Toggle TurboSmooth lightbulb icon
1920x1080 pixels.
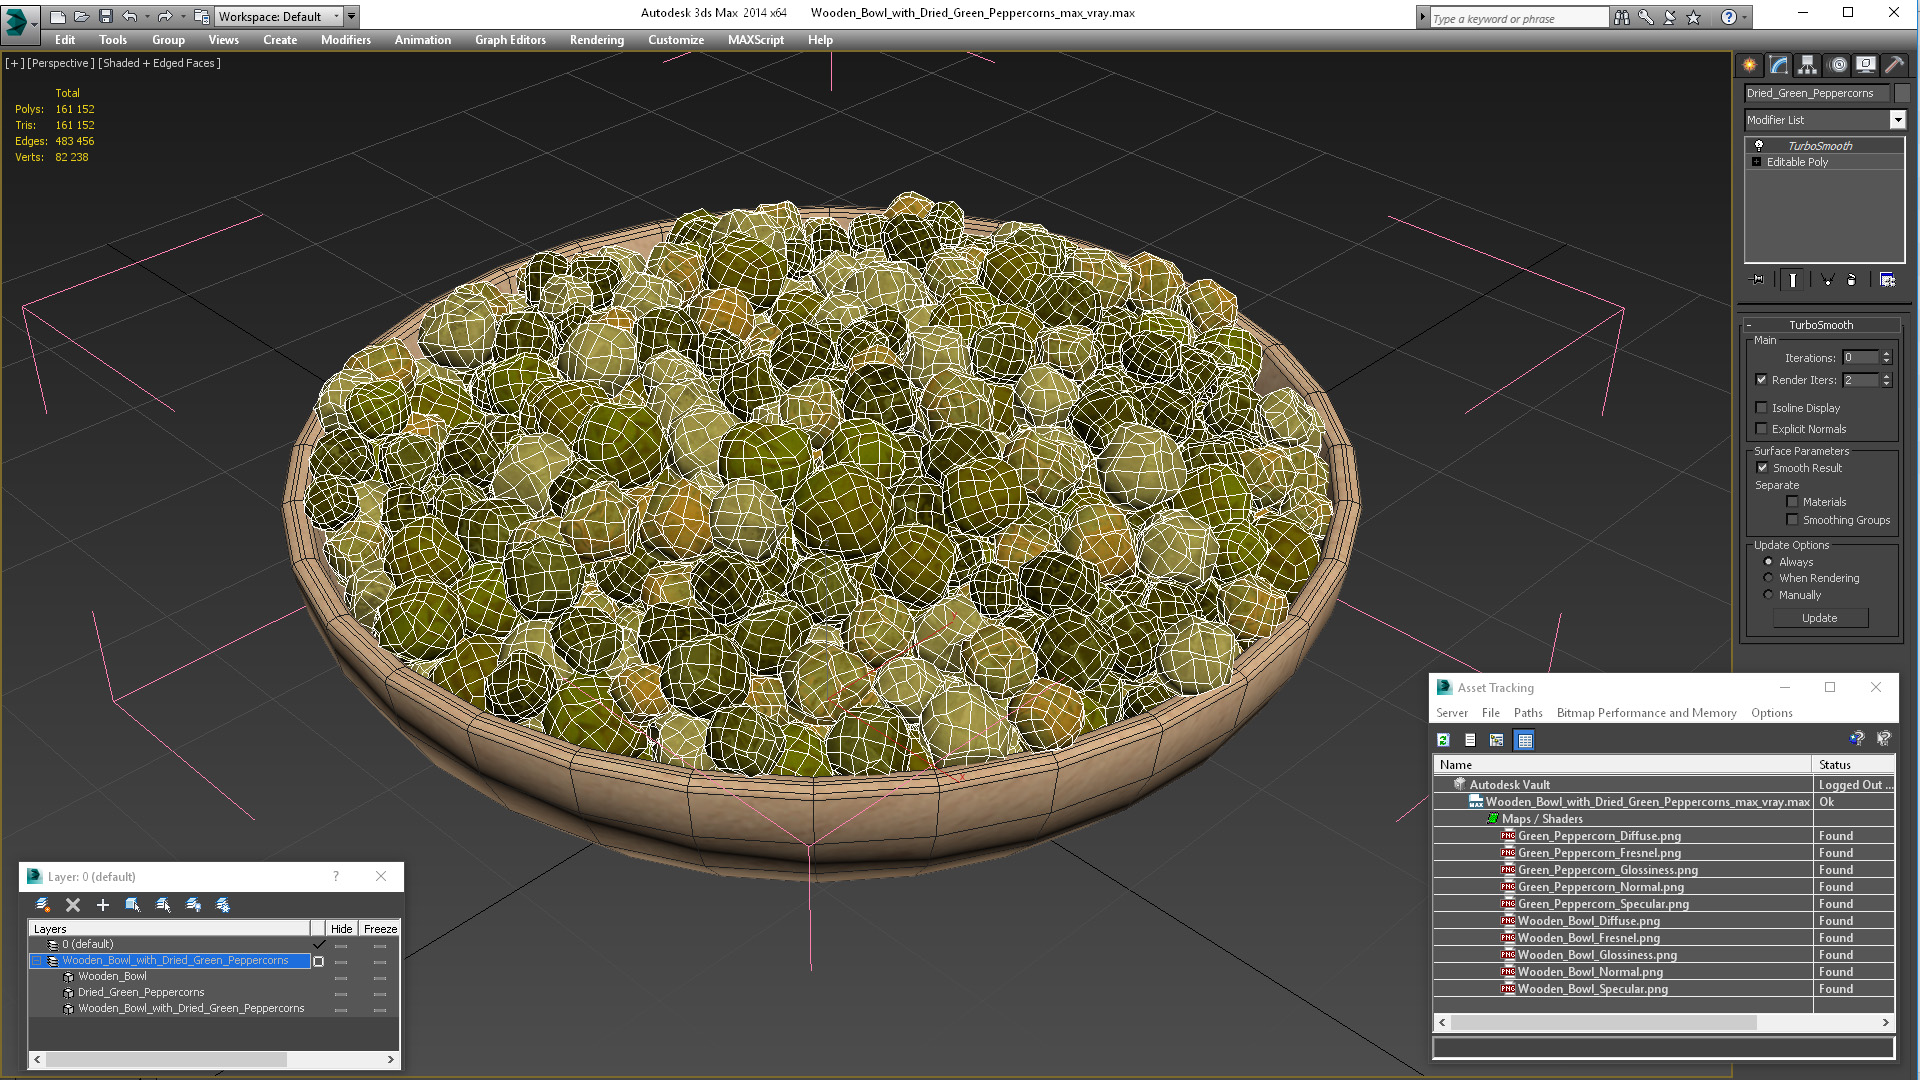coord(1759,146)
